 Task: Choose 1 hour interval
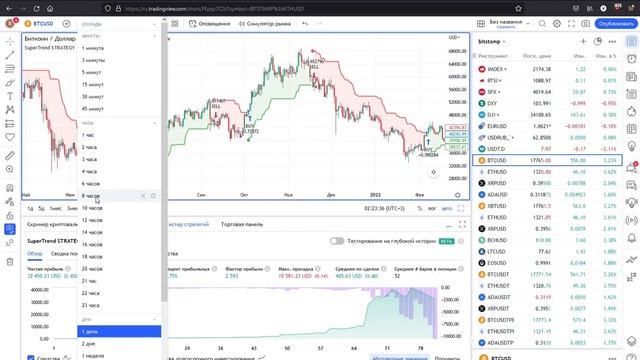pos(119,135)
